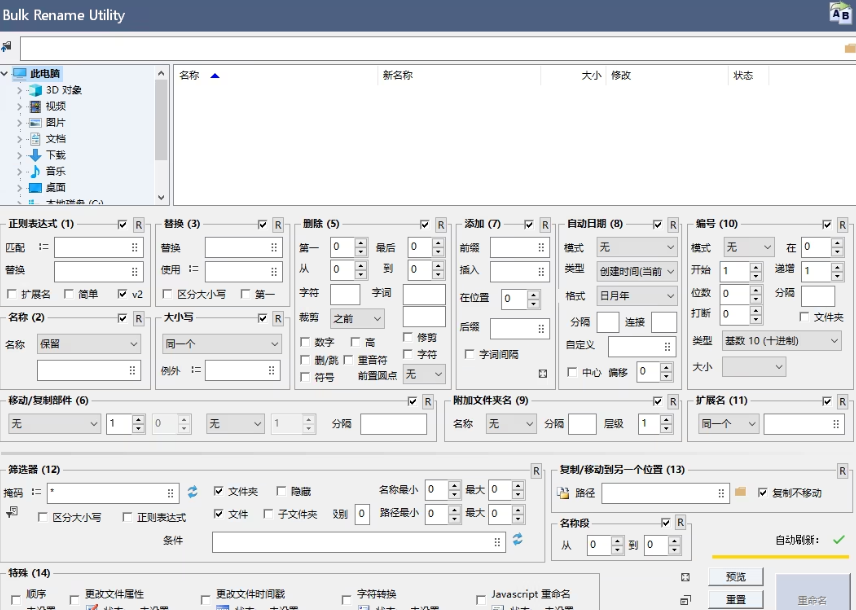The height and width of the screenshot is (610, 856).
Task: Open the 扩展名 (11) 同一个 dropdown
Action: coord(728,424)
